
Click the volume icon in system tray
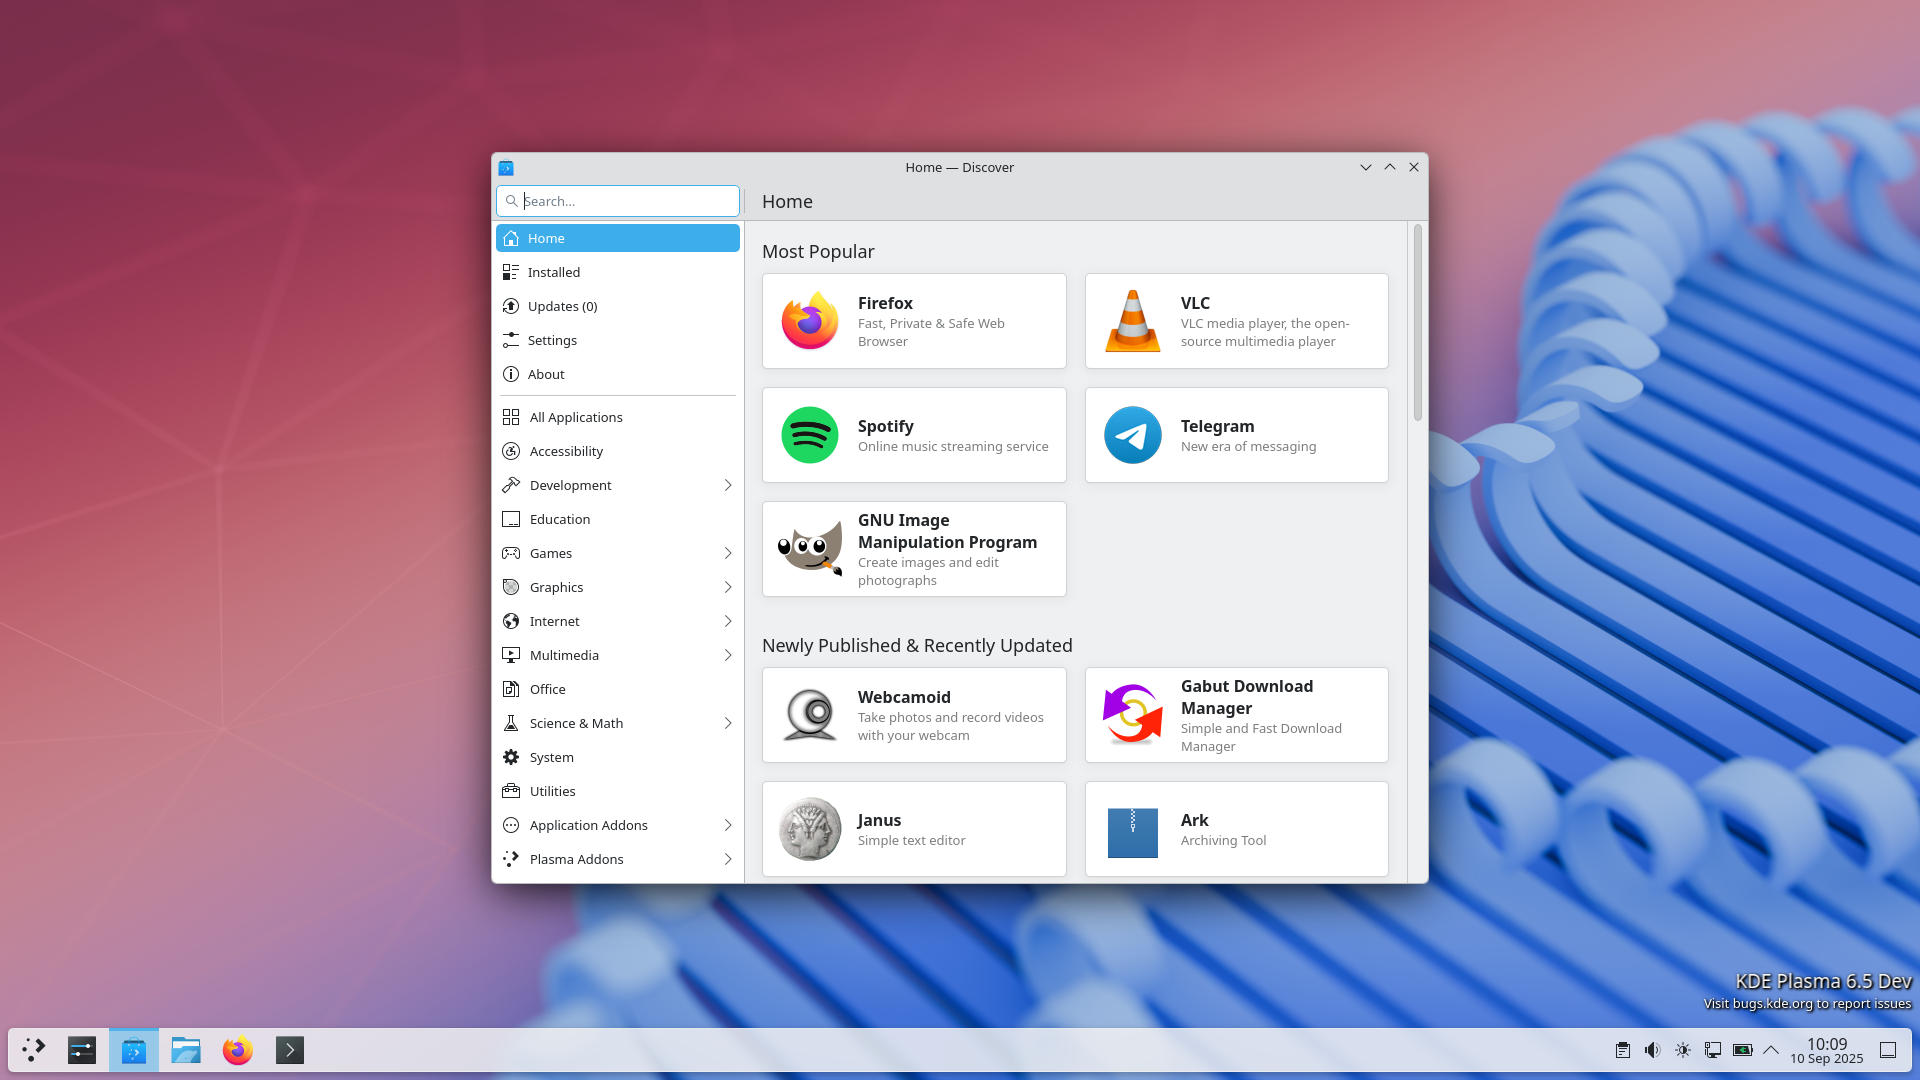1652,1050
